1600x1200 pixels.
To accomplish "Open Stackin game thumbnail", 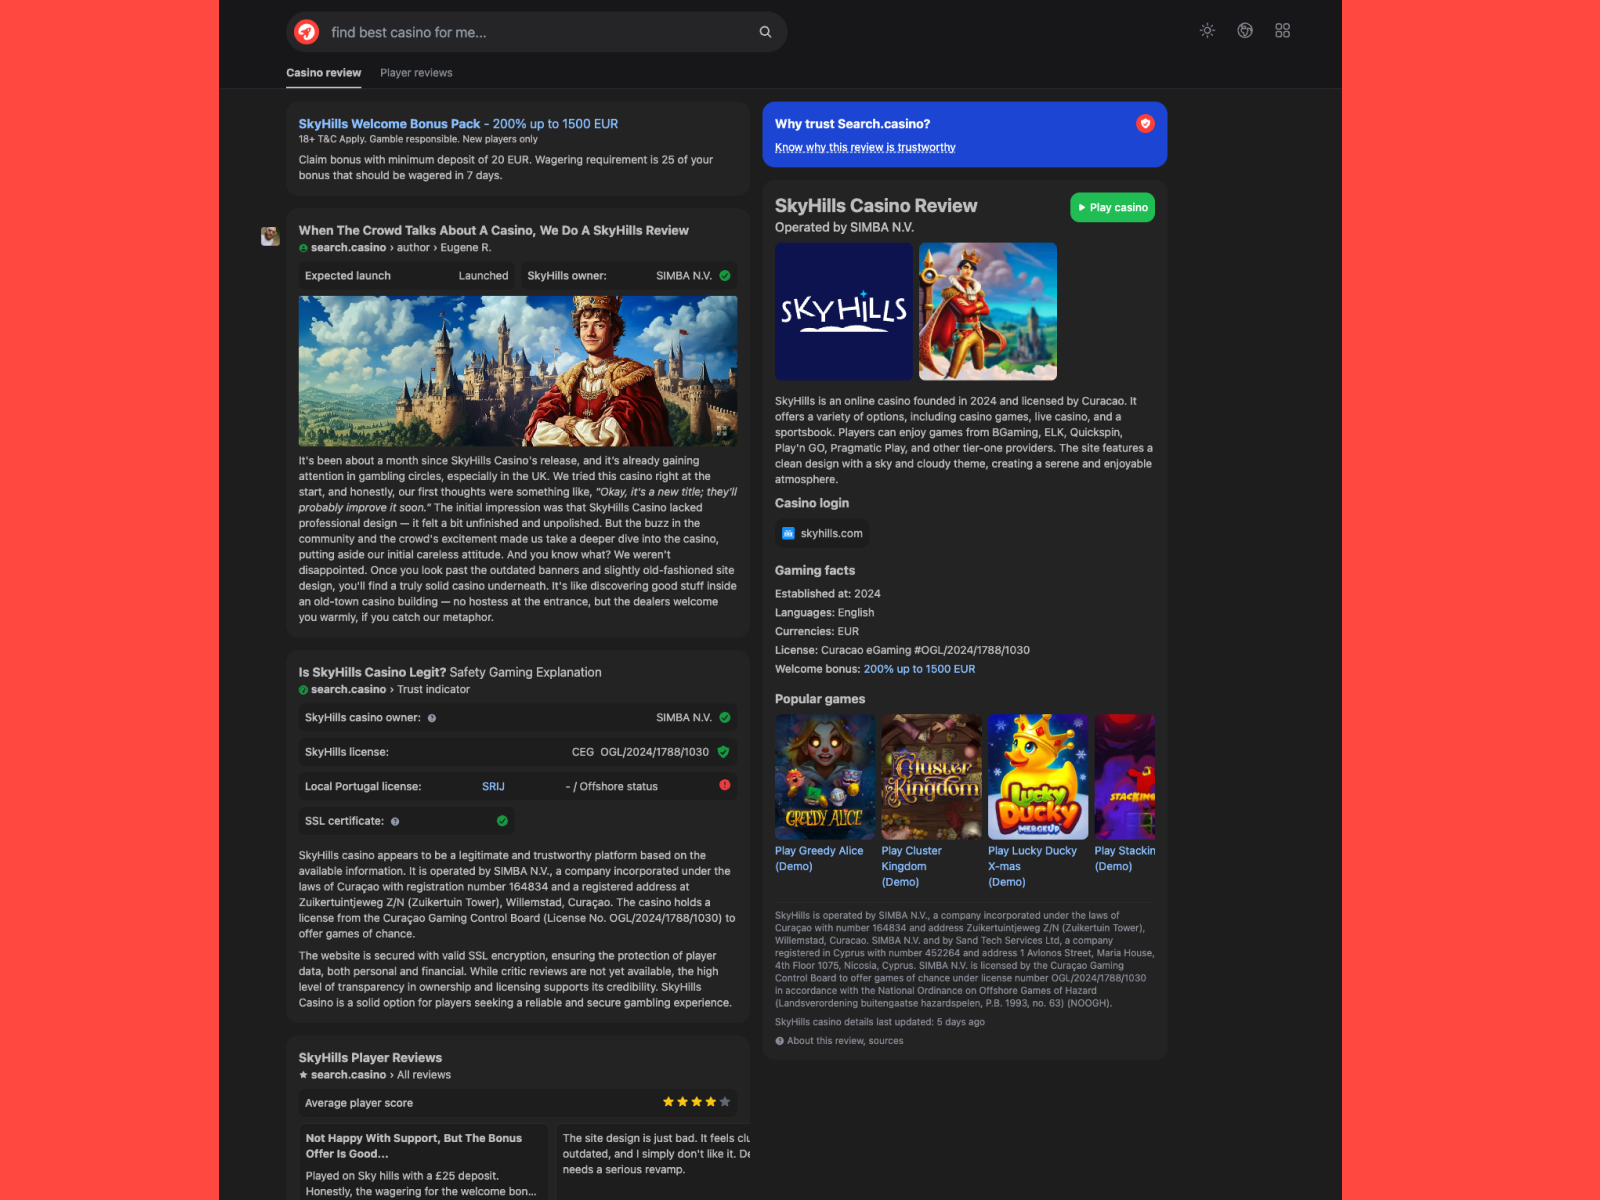I will [1125, 777].
